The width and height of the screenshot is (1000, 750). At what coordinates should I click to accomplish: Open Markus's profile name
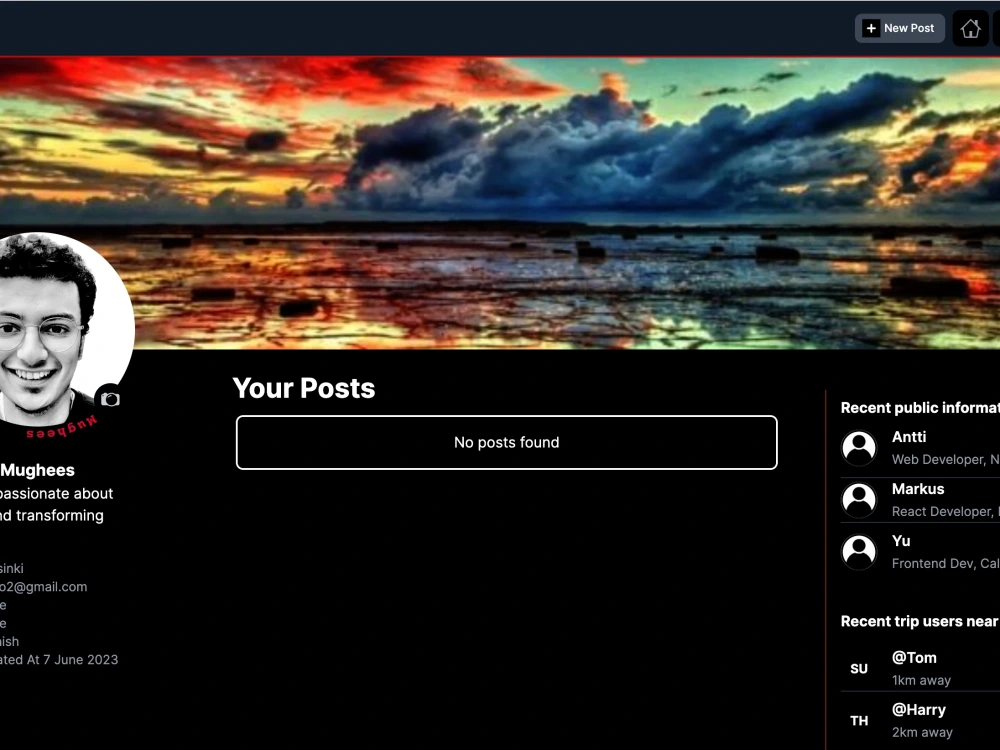pyautogui.click(x=918, y=489)
